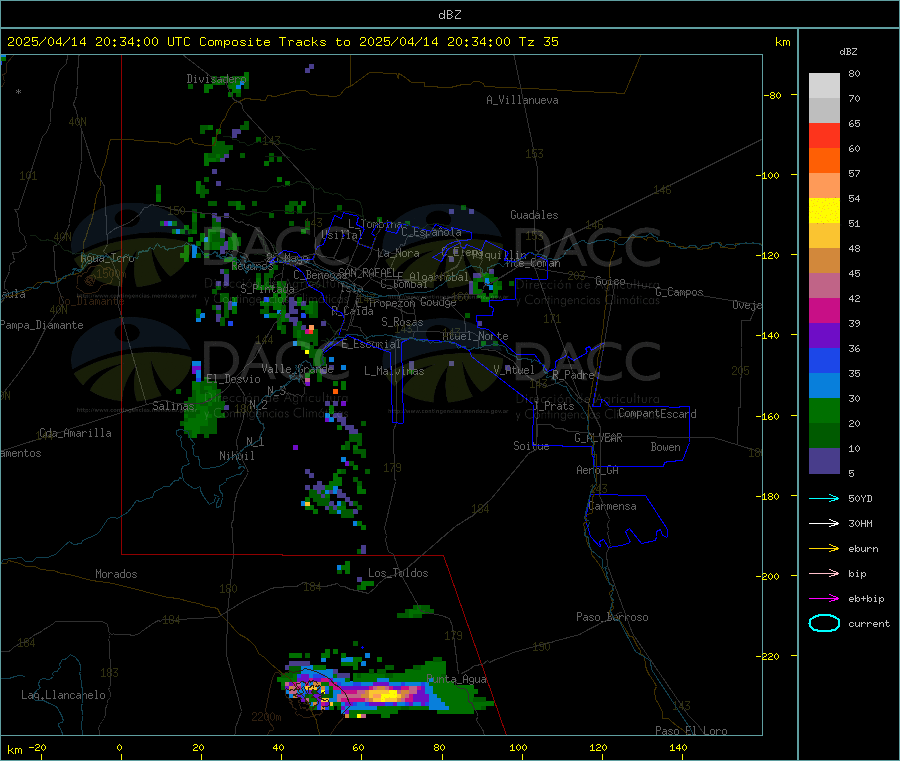Click the C_Española map label
The height and width of the screenshot is (761, 900).
431,232
